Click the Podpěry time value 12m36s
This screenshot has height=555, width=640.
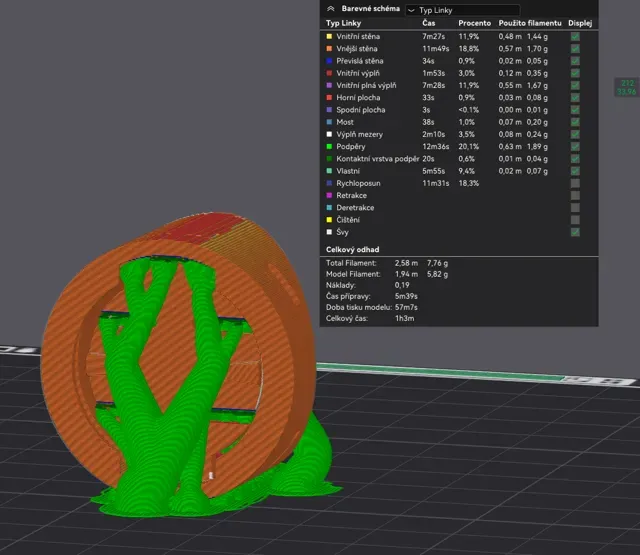(x=436, y=147)
